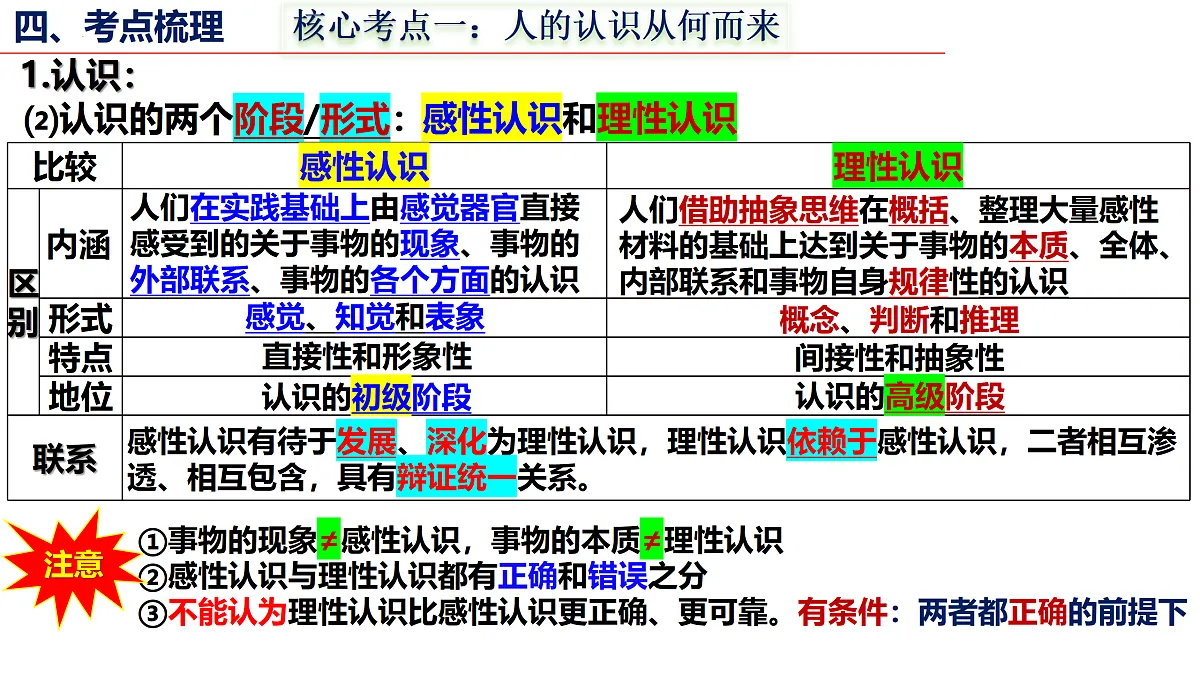This screenshot has height=675, width=1200.
Task: Click the column header '感性认识' in the table
Action: coord(364,166)
